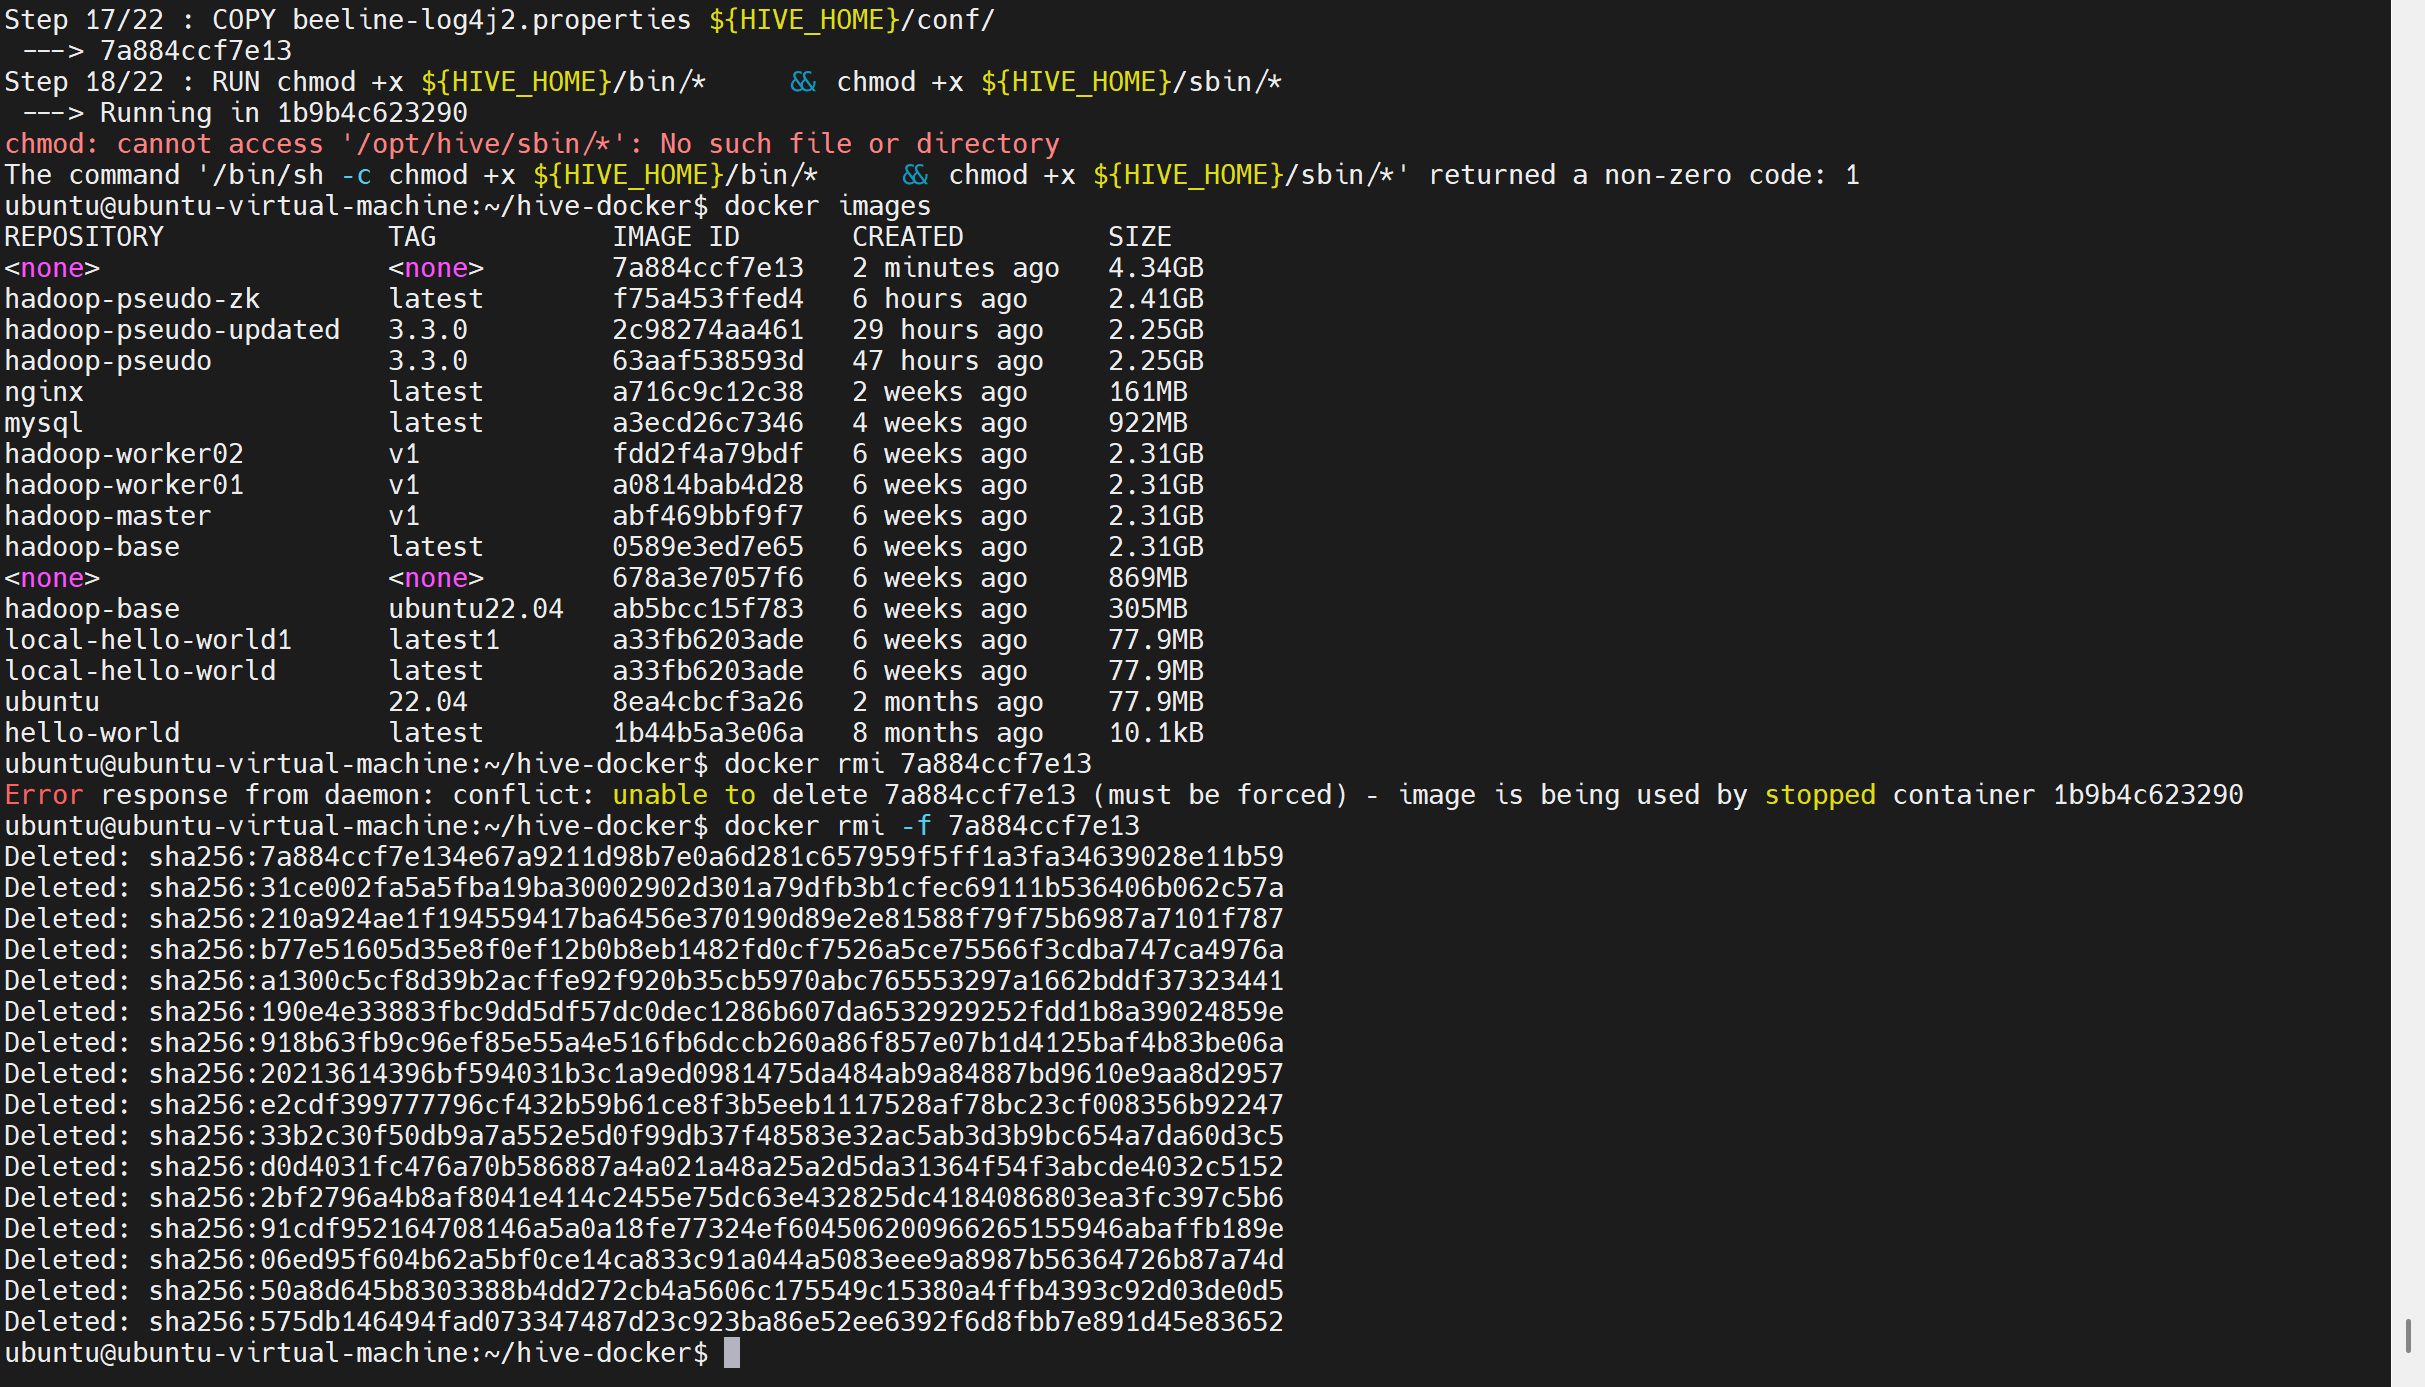Click the 'docker rmi -f 7a884ccf7e13' command text
Viewport: 2425px width, 1387px height.
931,826
